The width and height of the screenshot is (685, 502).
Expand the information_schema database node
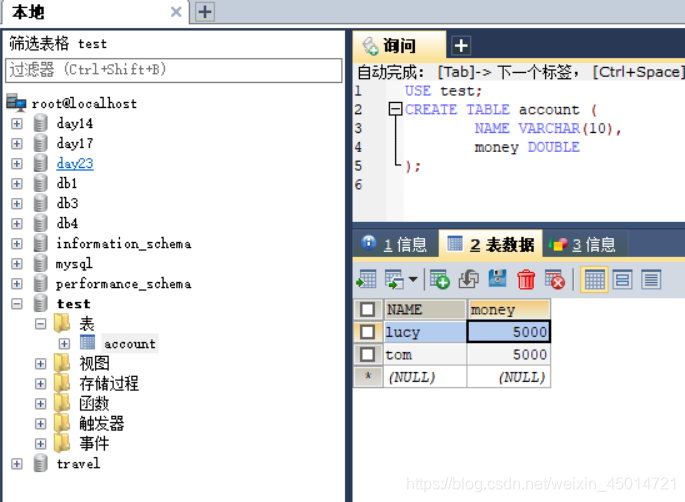17,244
